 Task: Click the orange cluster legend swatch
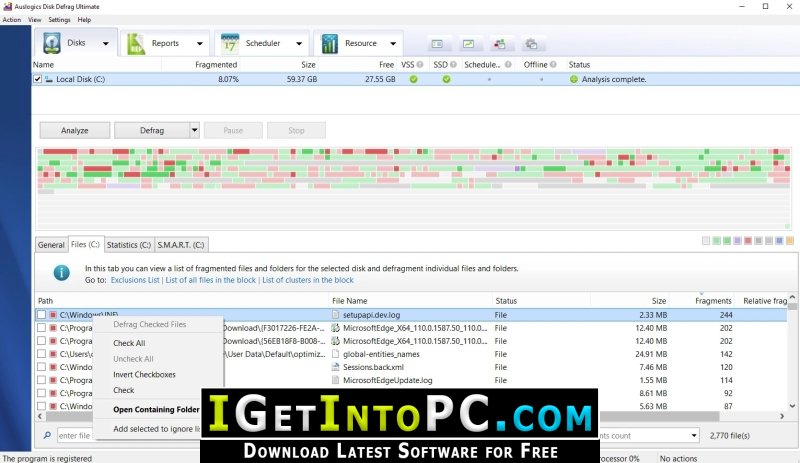[790, 240]
